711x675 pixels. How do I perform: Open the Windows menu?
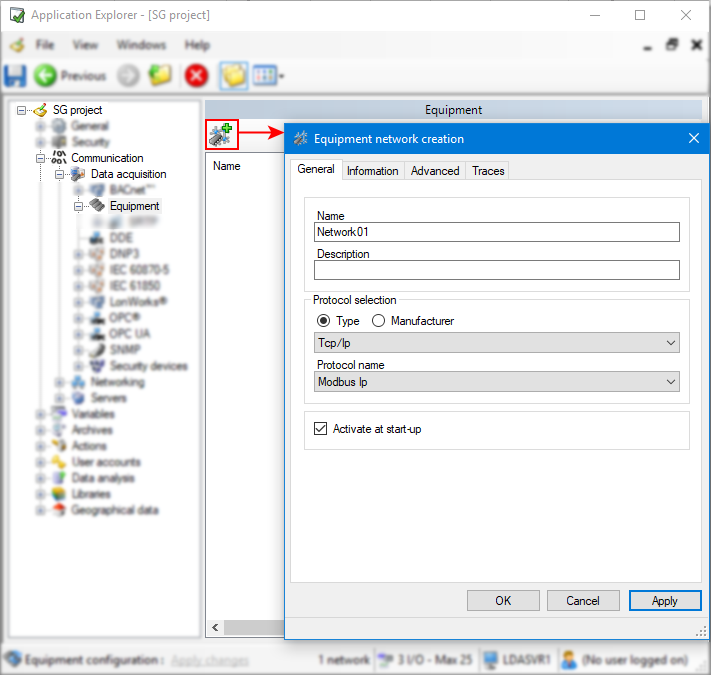click(x=141, y=45)
